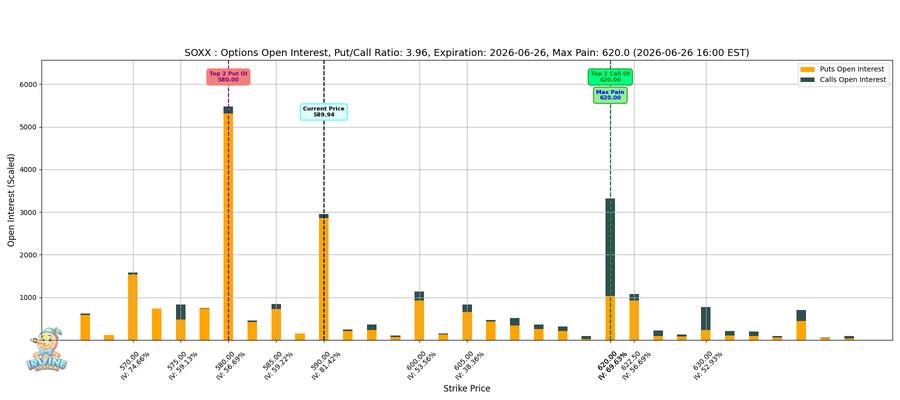Click the dark Calls Open Interest legend swatch
This screenshot has height=400, width=900.
pos(808,80)
